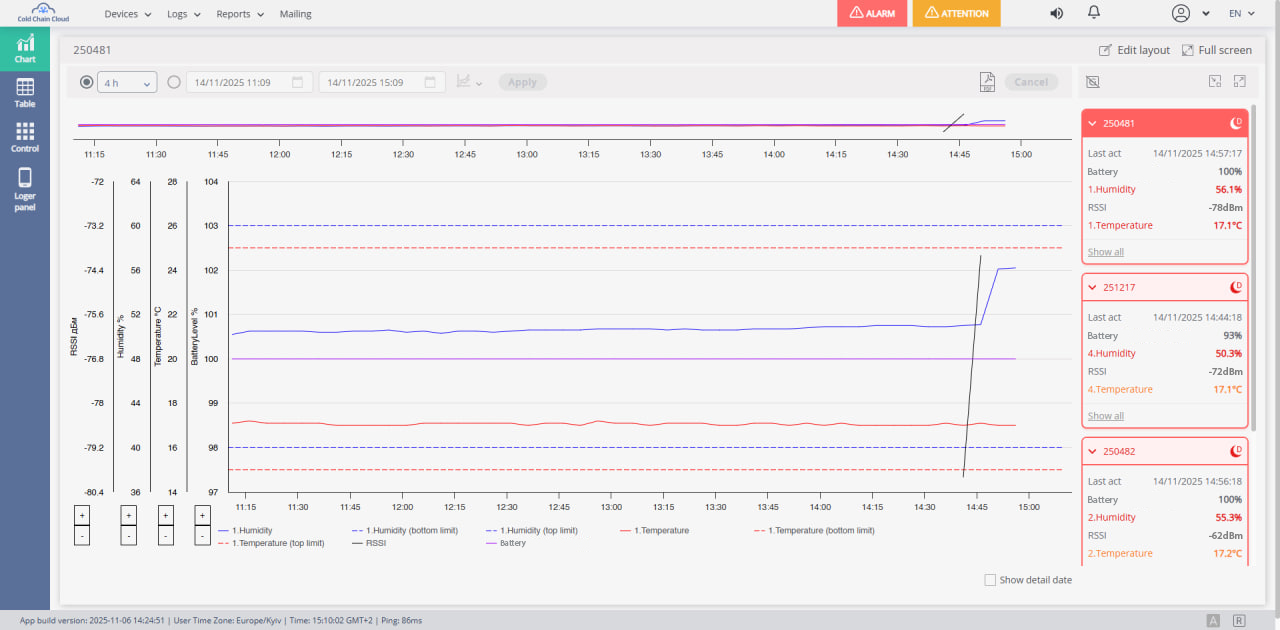This screenshot has height=630, width=1280.
Task: Toggle the 1.Humidity series in legend
Action: coord(251,530)
